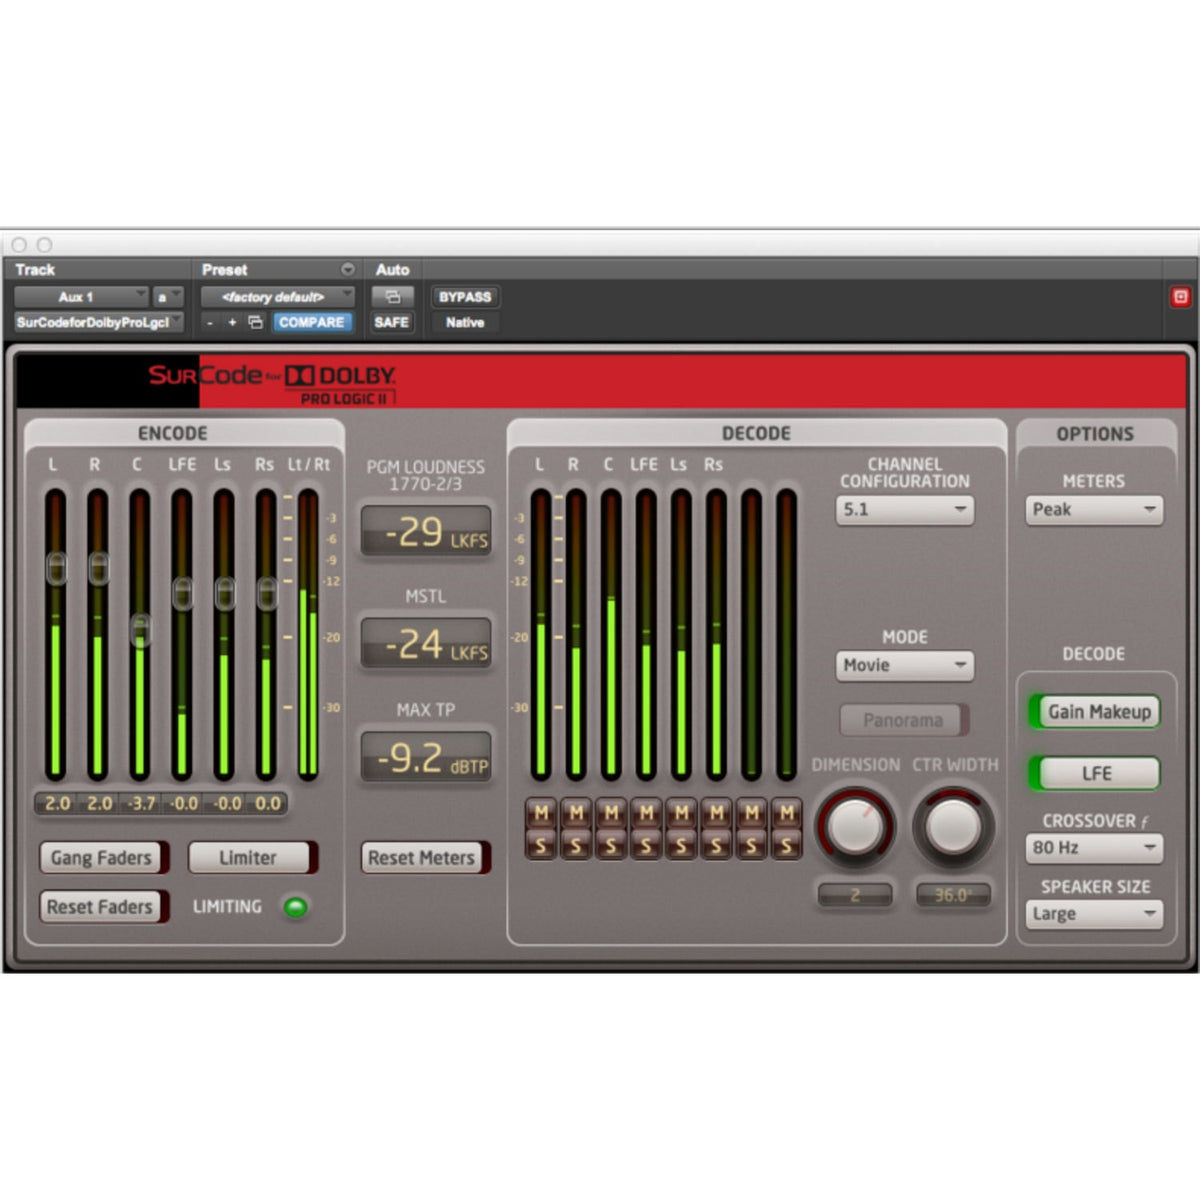Click the encode Rs channel fader handle
The height and width of the screenshot is (1200, 1200).
266,593
